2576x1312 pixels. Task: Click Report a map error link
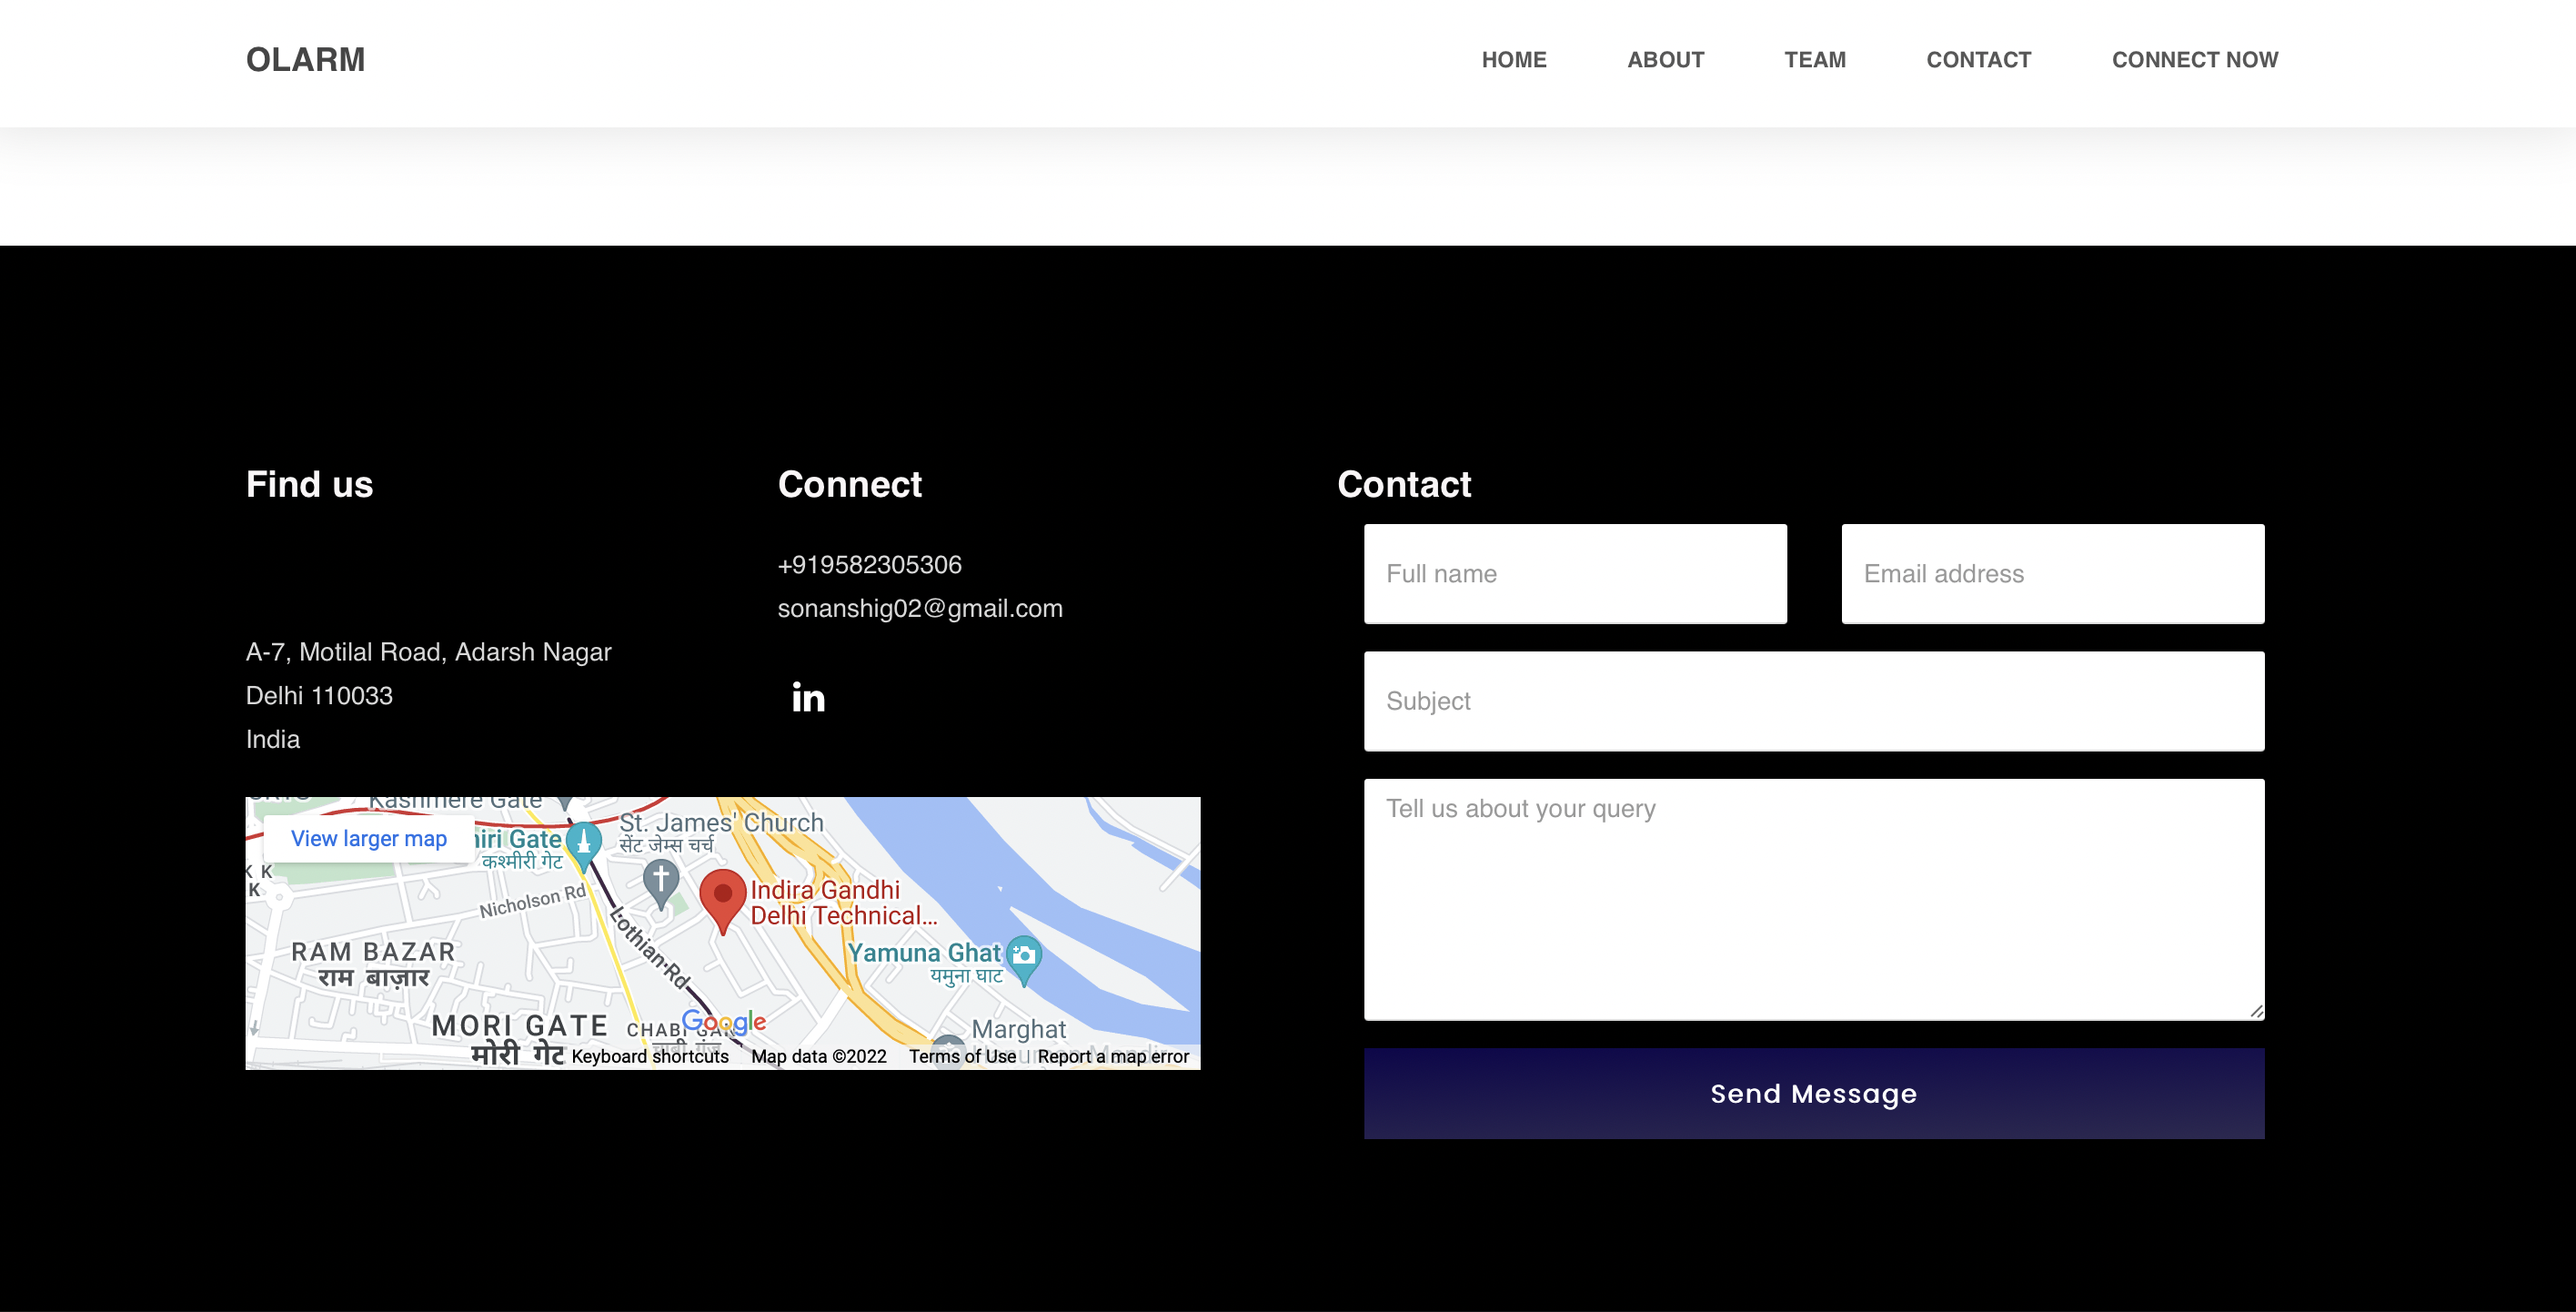tap(1113, 1056)
